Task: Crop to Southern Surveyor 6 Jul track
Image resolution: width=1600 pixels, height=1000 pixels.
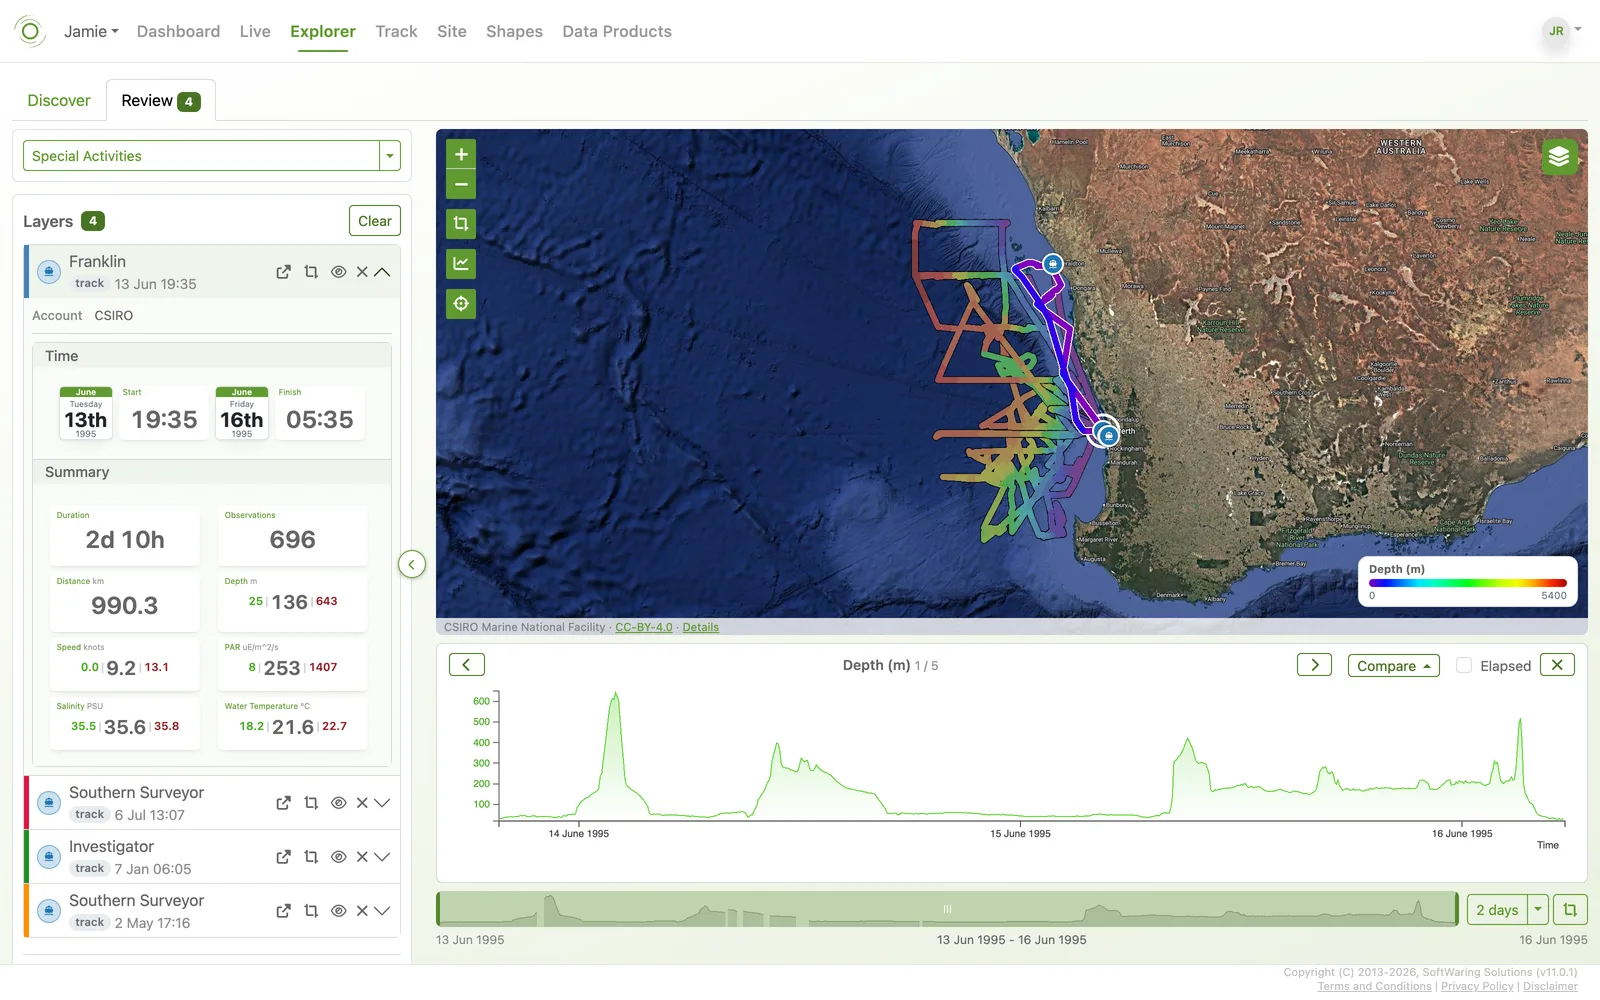Action: click(311, 803)
